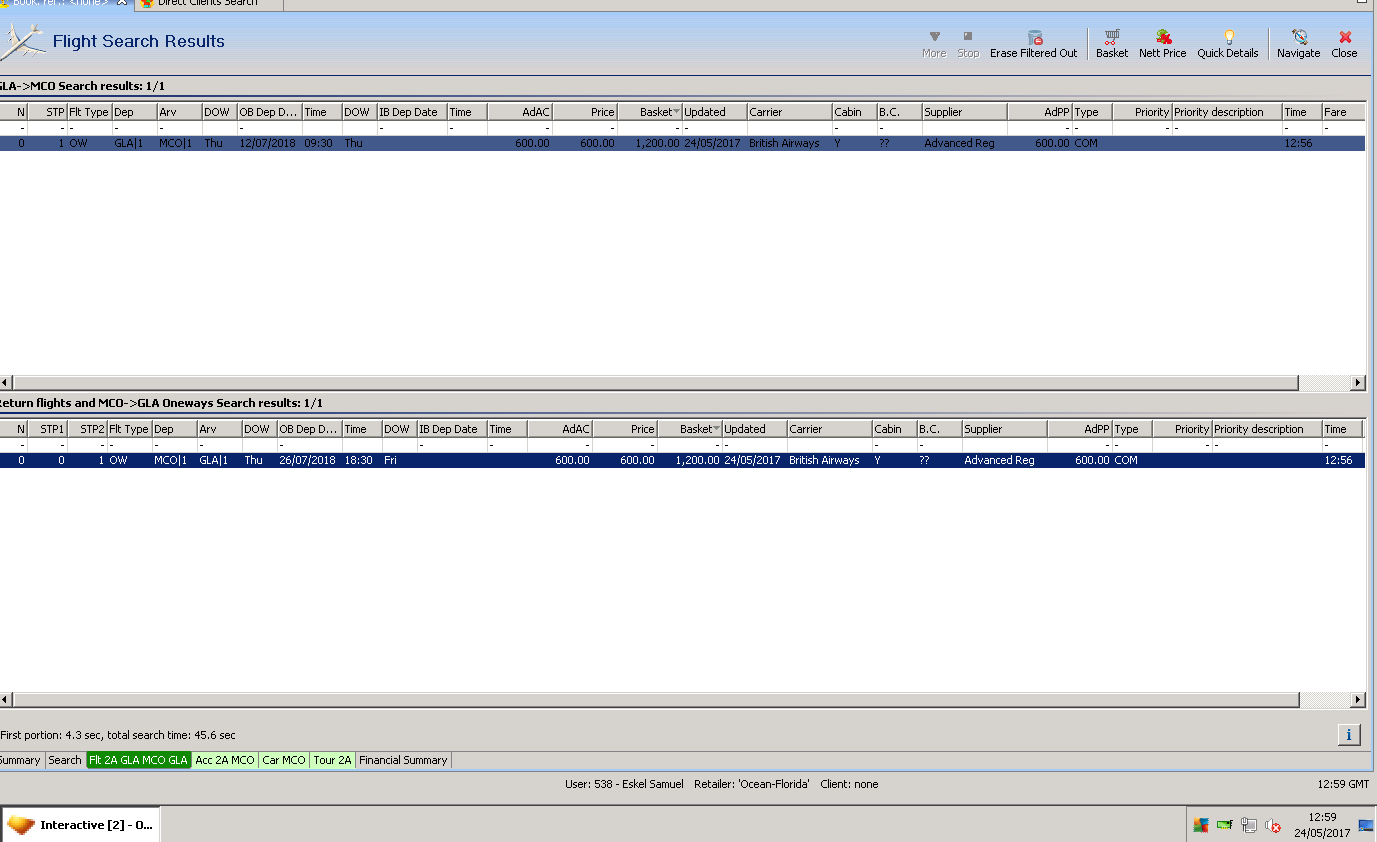Click Priority description header in return flights table
This screenshot has width=1377, height=842.
[x=1266, y=429]
